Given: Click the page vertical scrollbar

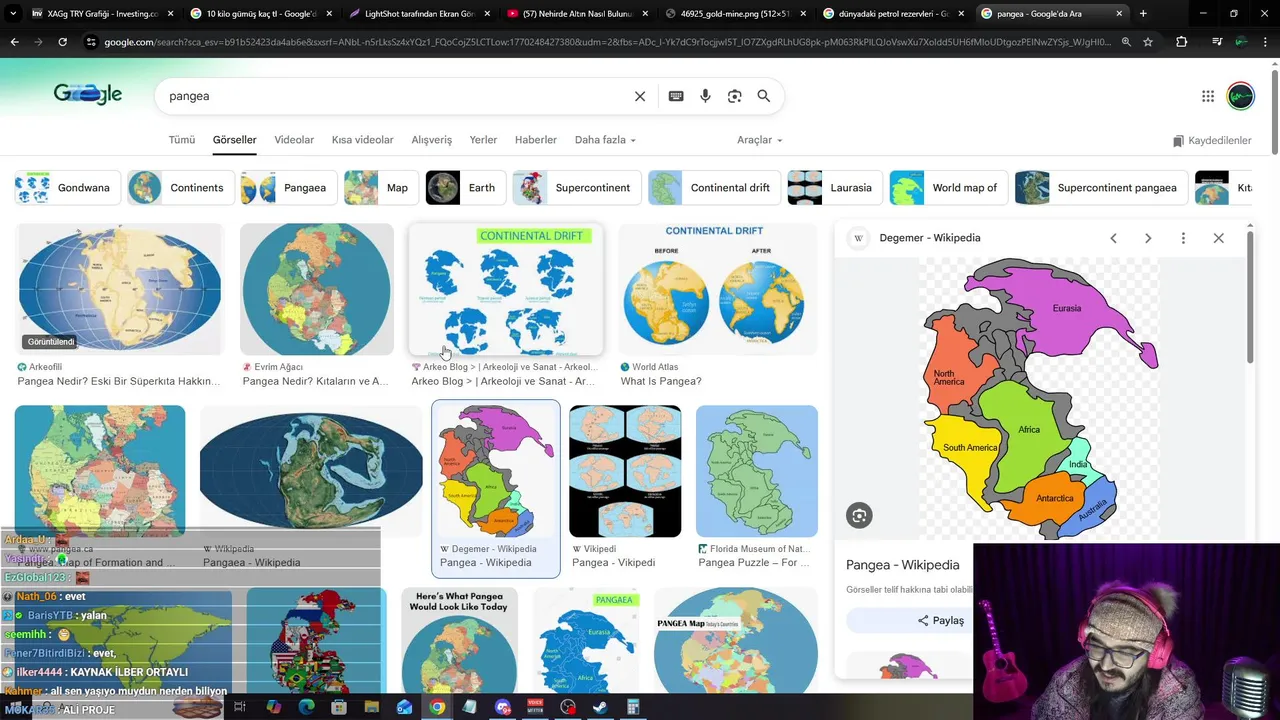Looking at the screenshot, I should click(1274, 110).
